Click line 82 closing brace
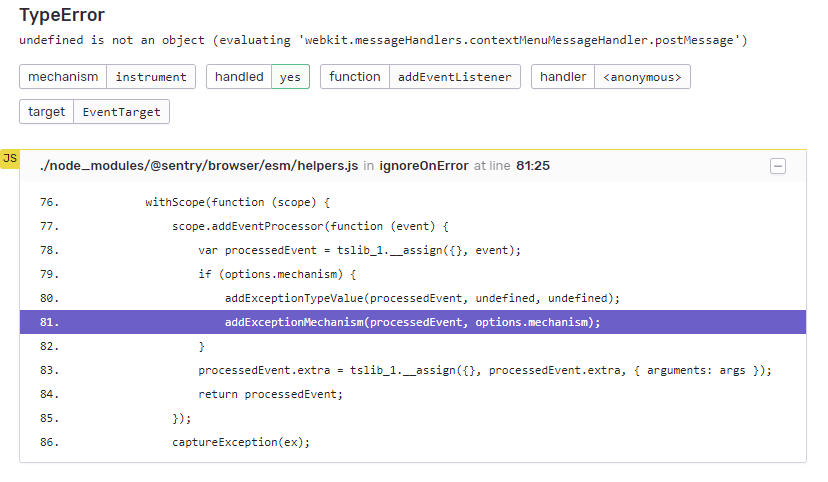The width and height of the screenshot is (828, 482). 413,346
